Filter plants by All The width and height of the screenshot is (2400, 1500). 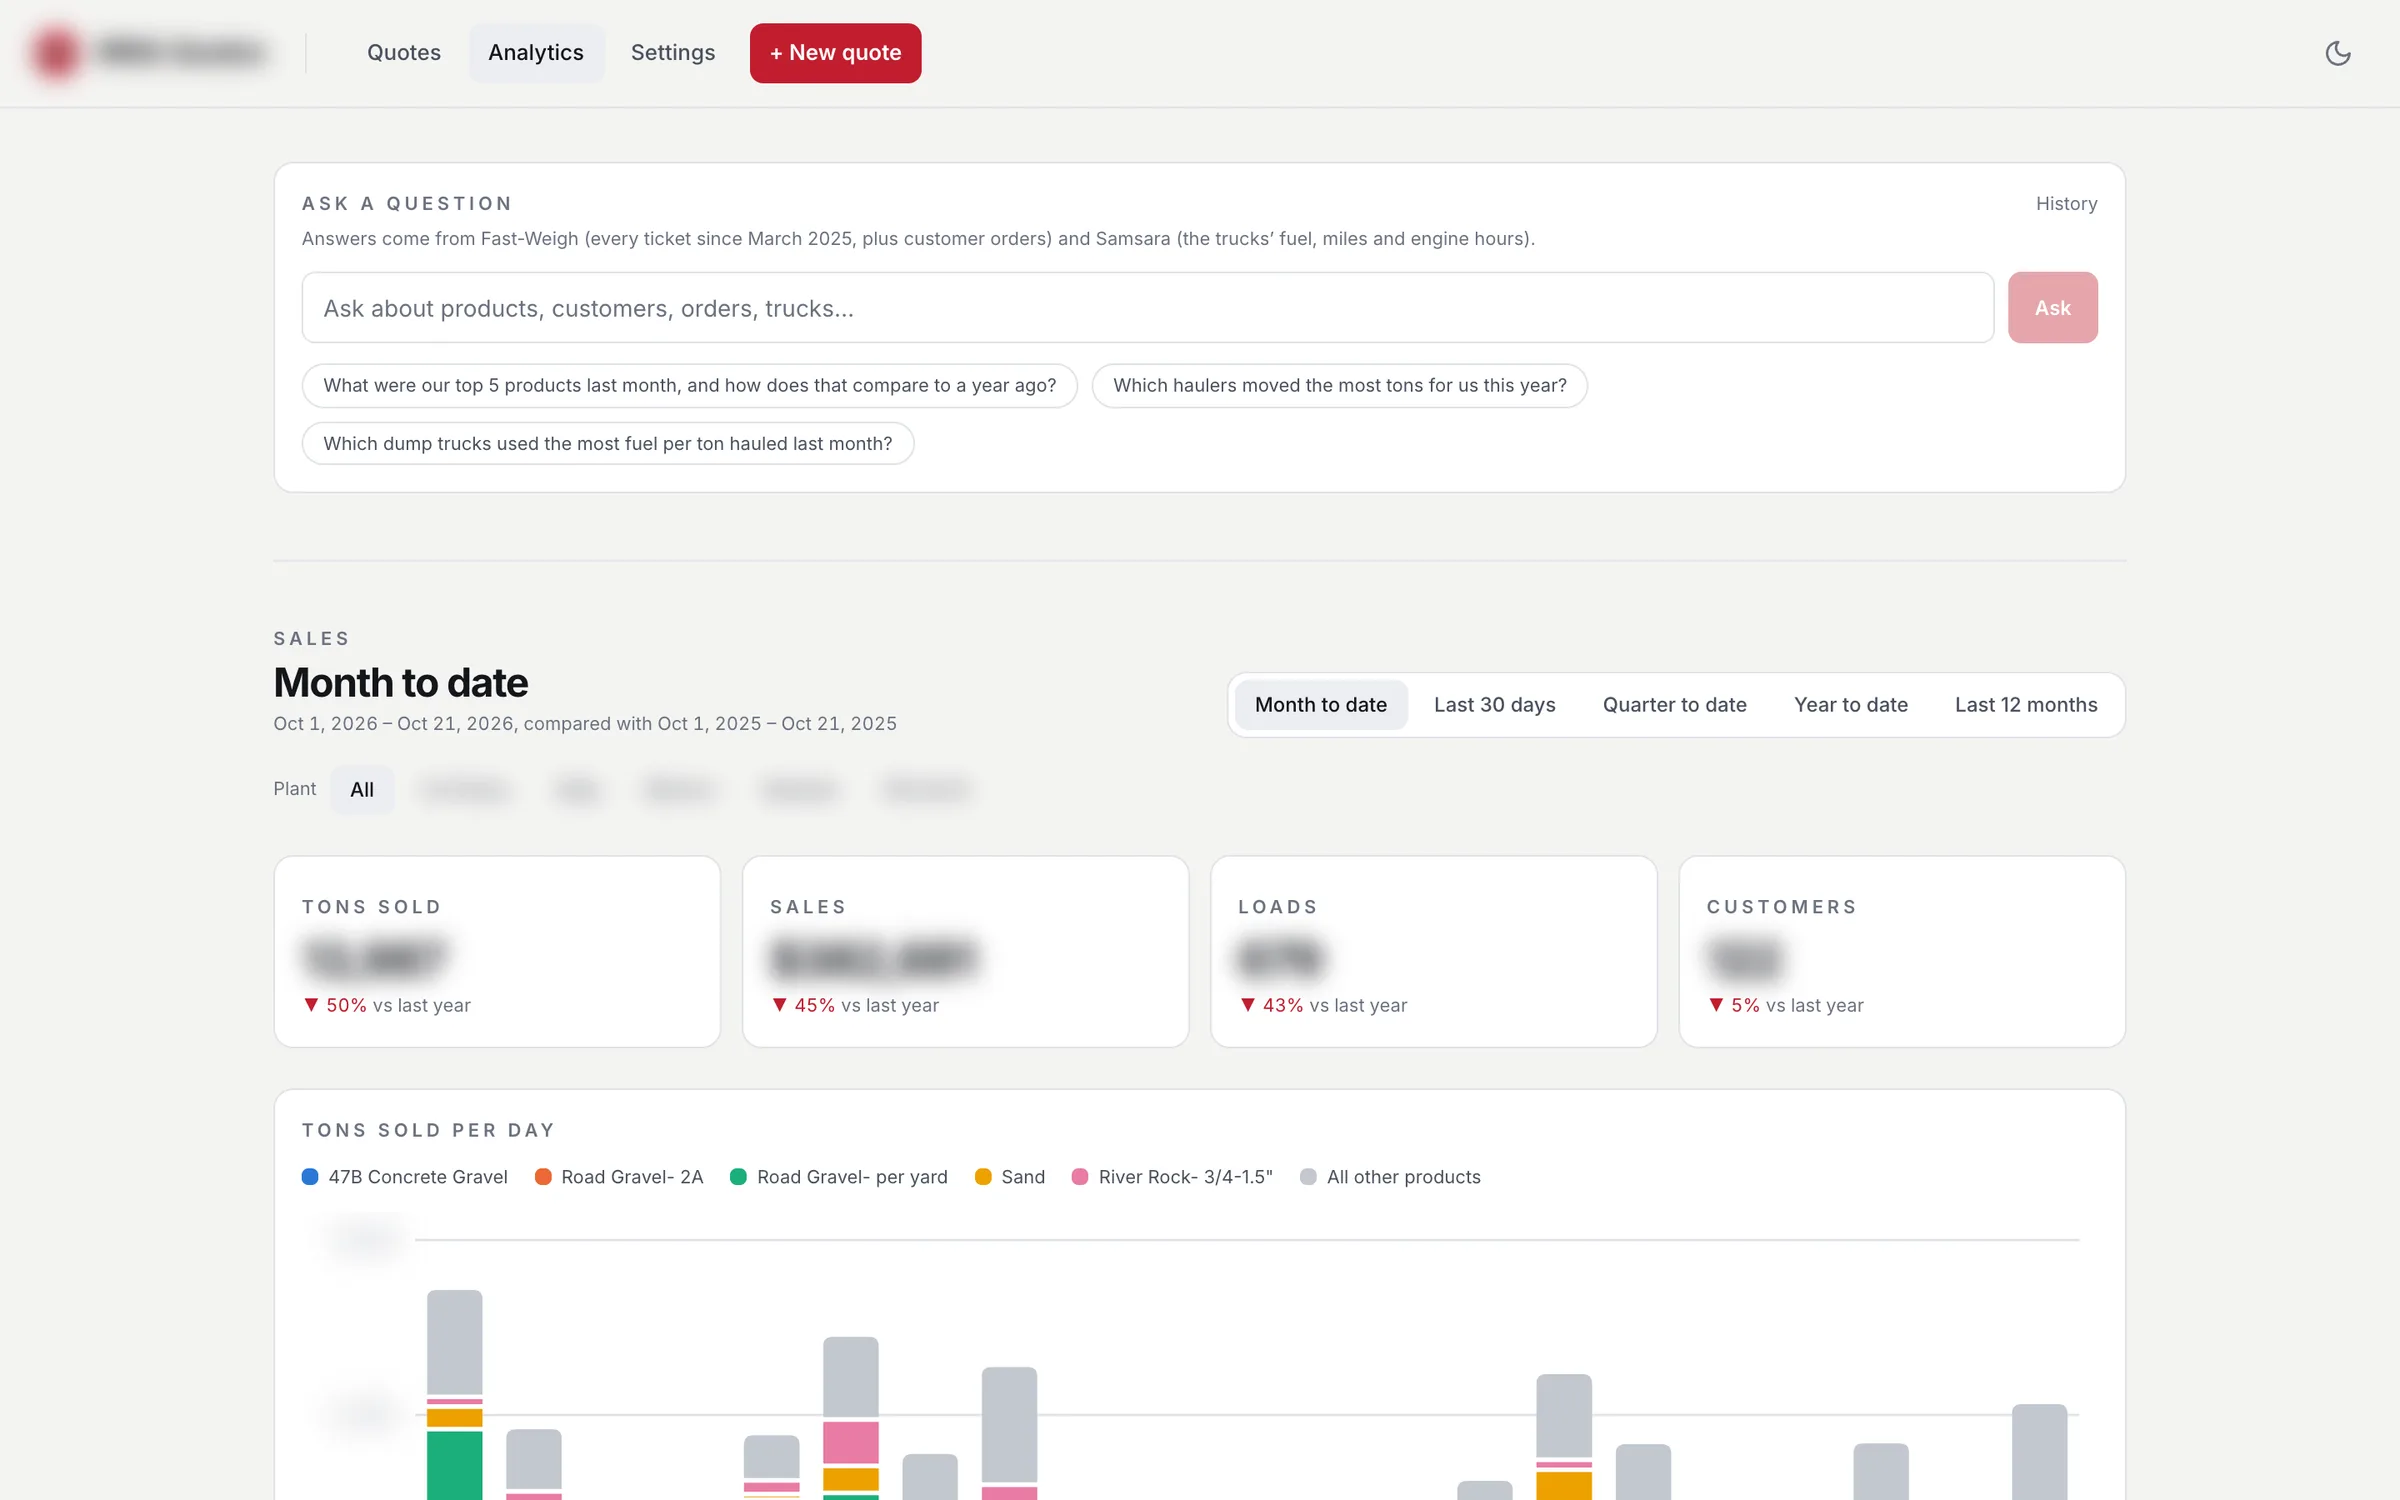click(362, 790)
